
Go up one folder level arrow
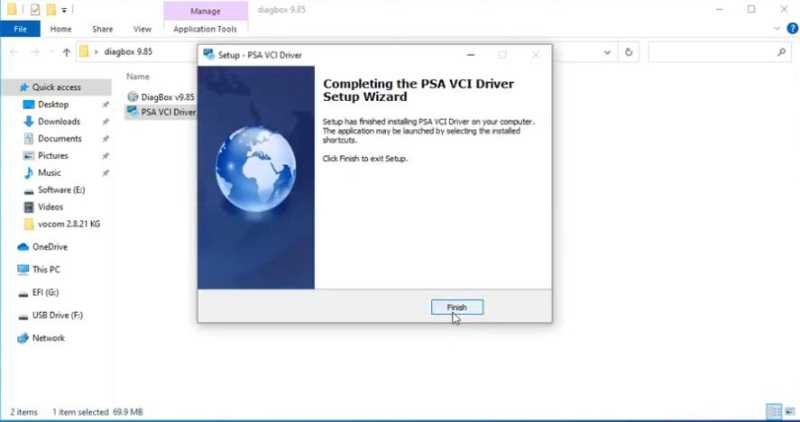point(66,52)
